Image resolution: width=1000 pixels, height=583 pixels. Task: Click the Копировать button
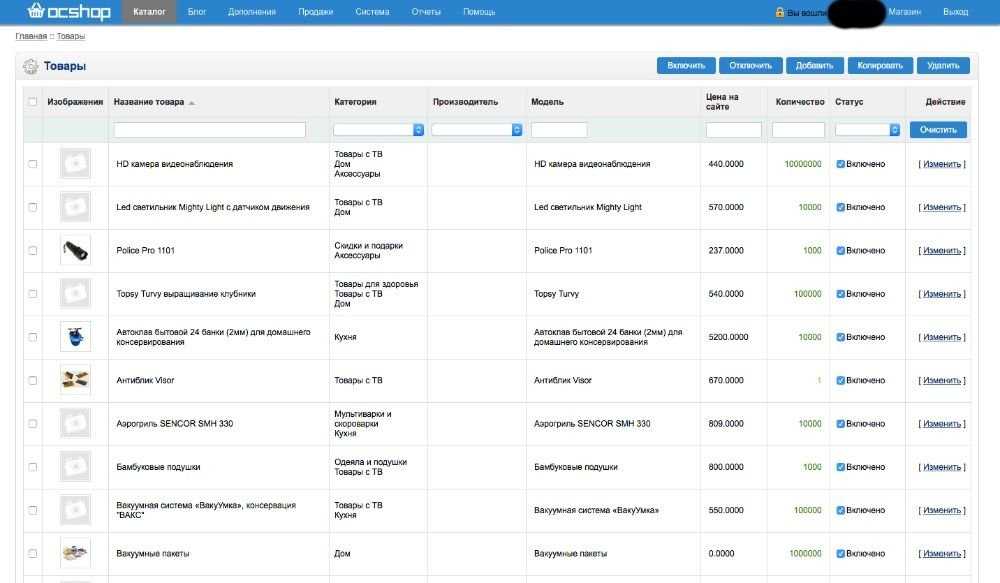(x=880, y=66)
